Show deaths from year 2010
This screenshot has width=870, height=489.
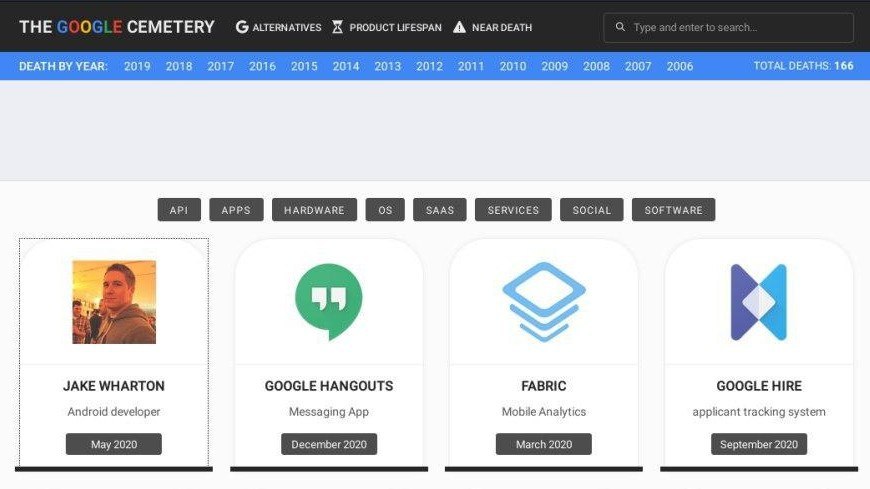(x=513, y=66)
